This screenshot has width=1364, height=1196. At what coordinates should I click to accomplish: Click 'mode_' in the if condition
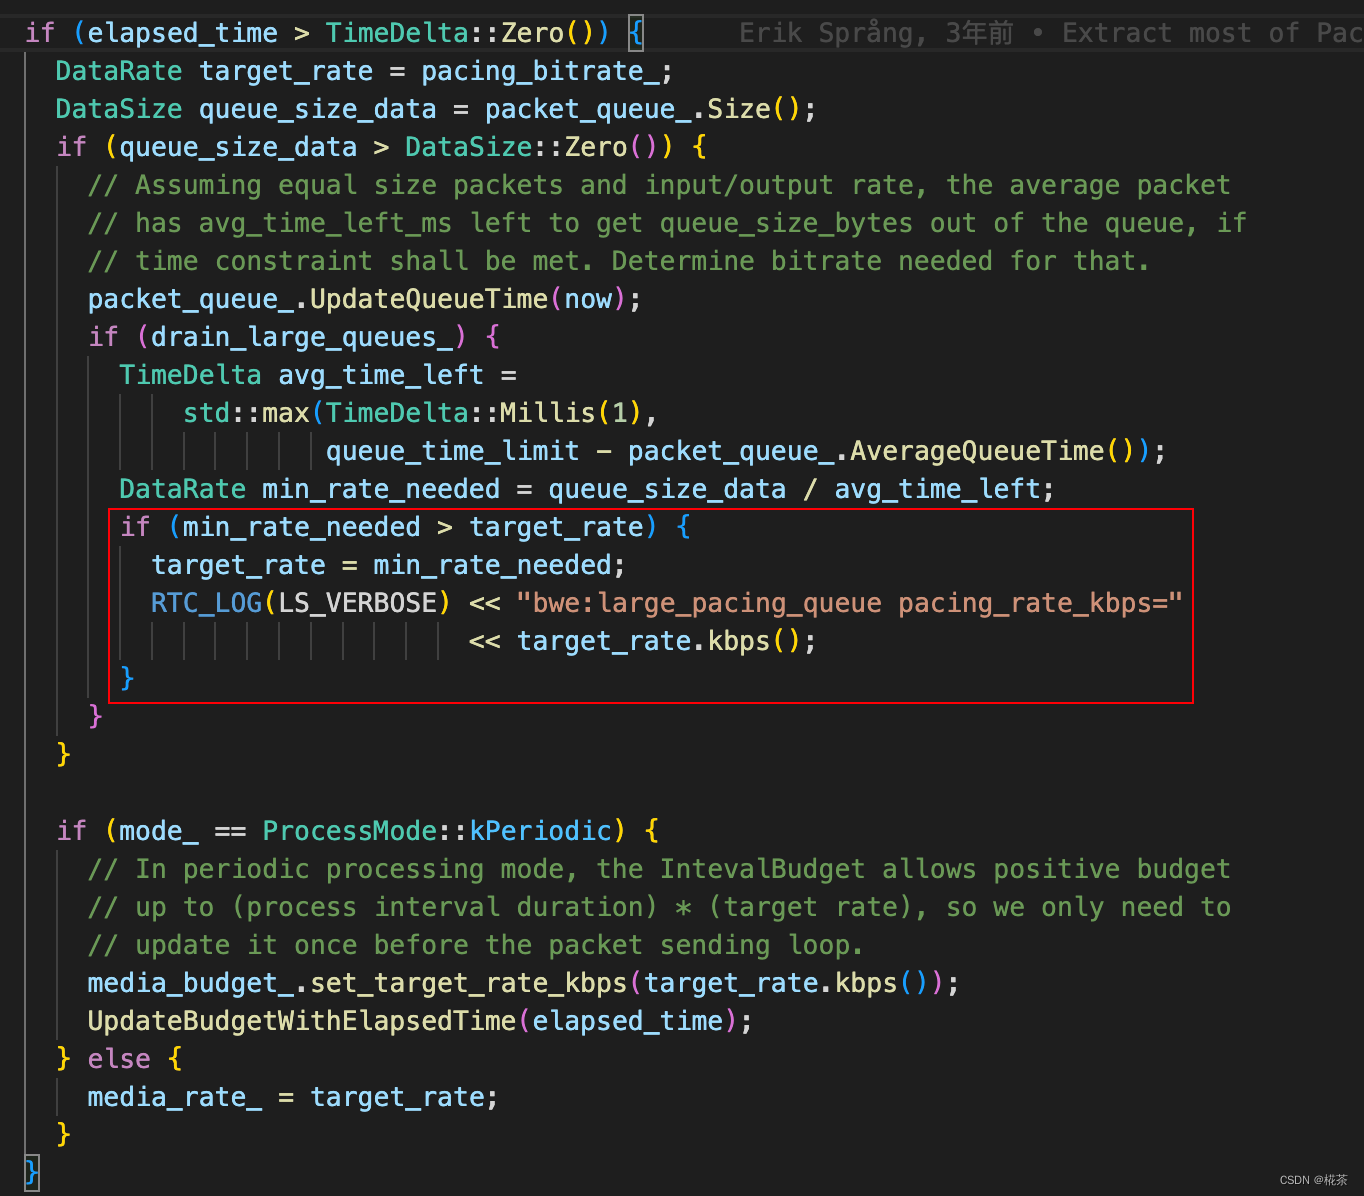pos(158,831)
